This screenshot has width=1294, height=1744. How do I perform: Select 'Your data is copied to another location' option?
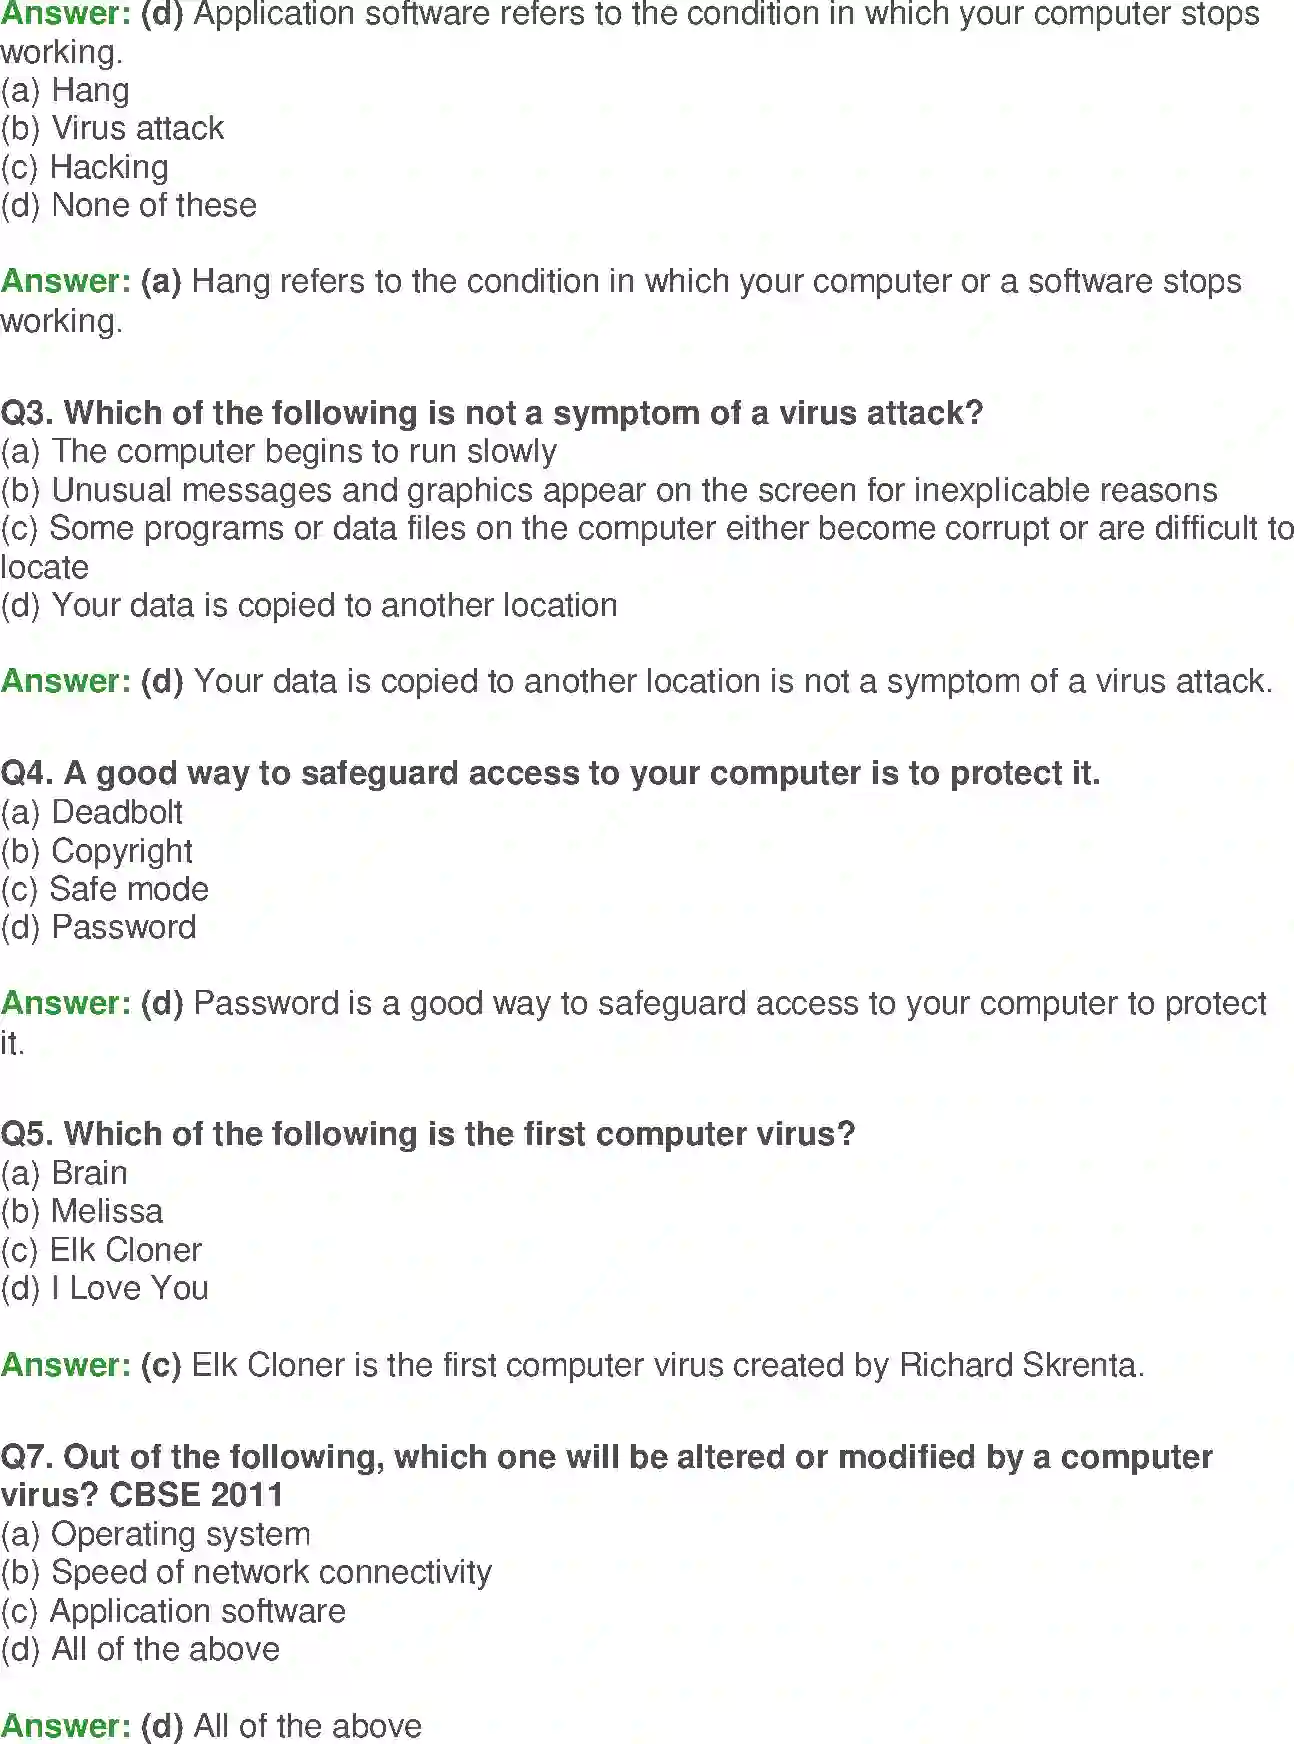[x=309, y=606]
